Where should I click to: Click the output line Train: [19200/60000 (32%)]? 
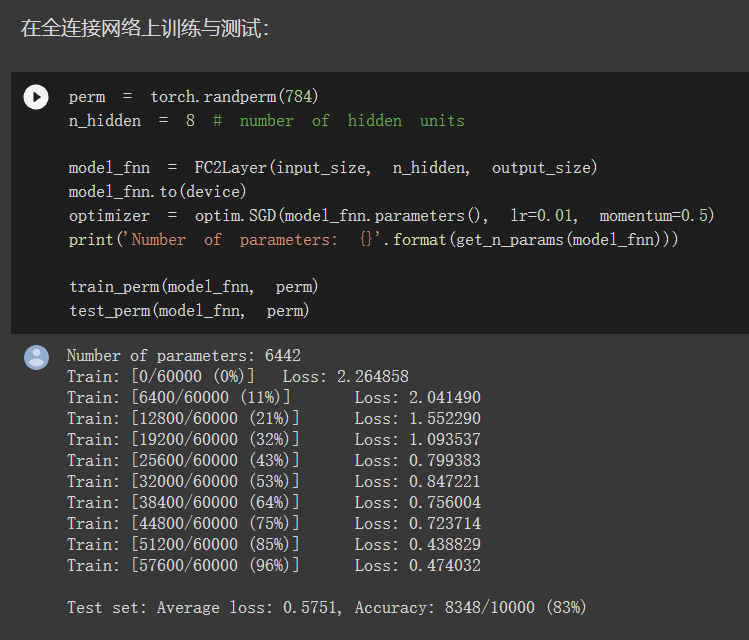[x=274, y=439]
